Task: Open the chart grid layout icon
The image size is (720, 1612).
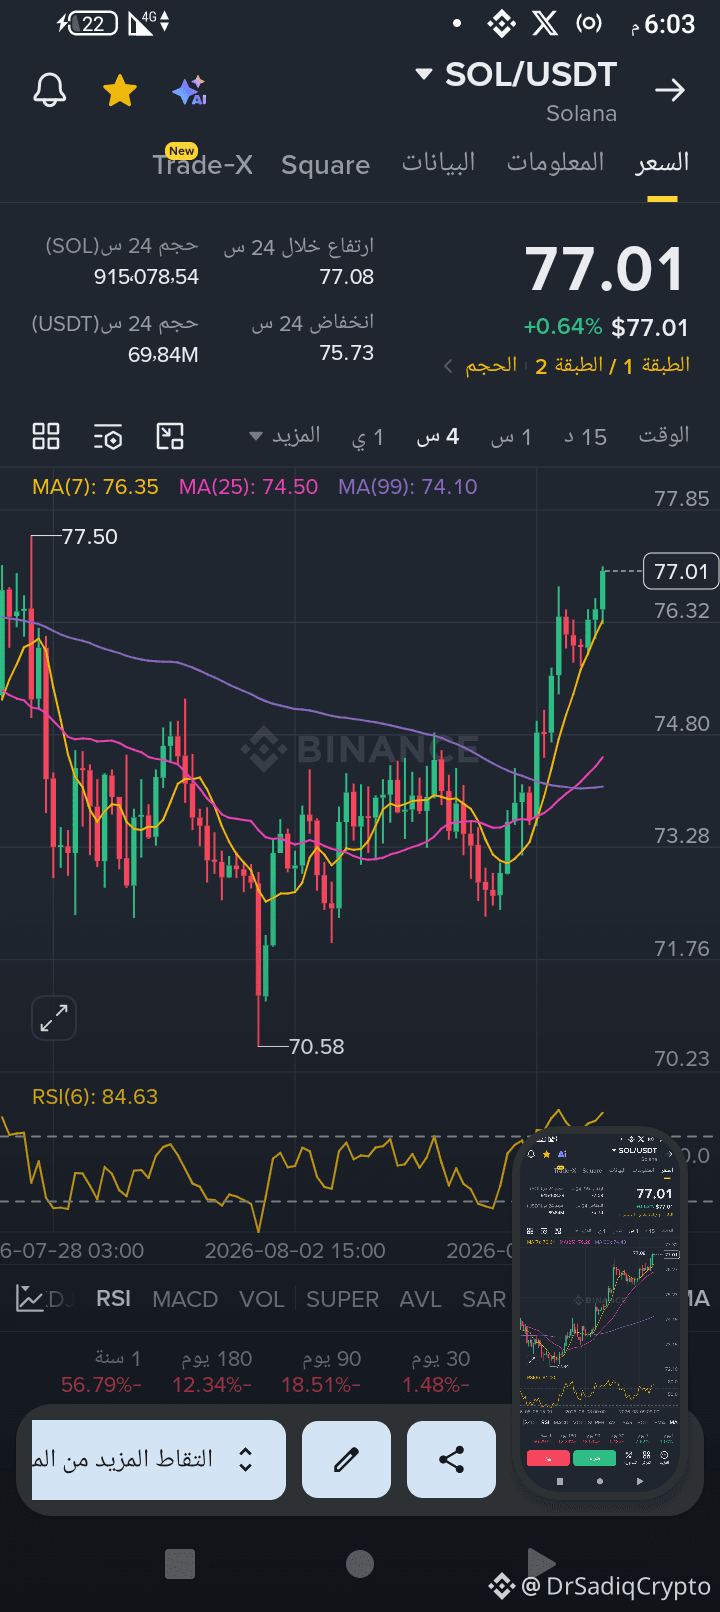Action: (x=46, y=436)
